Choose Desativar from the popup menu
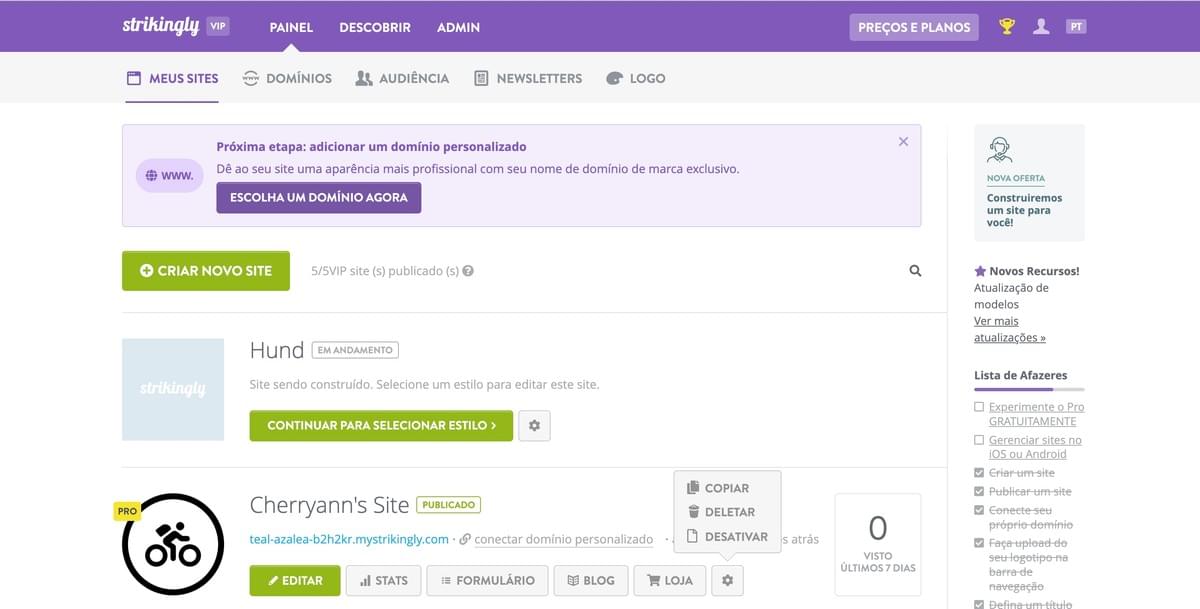The image size is (1200, 609). pos(727,536)
